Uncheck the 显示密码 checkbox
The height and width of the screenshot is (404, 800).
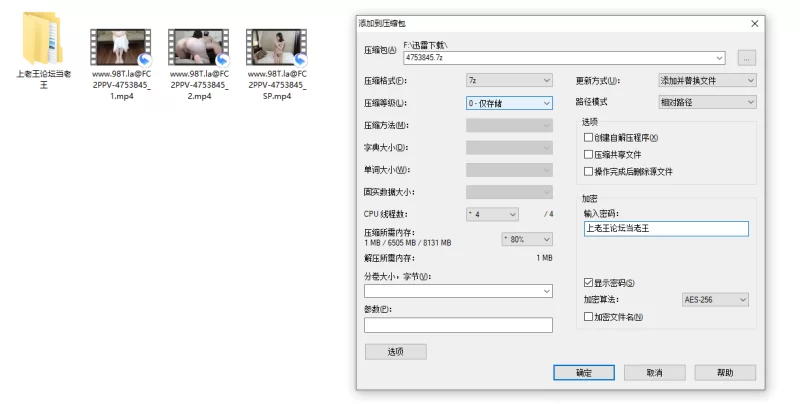[x=588, y=283]
